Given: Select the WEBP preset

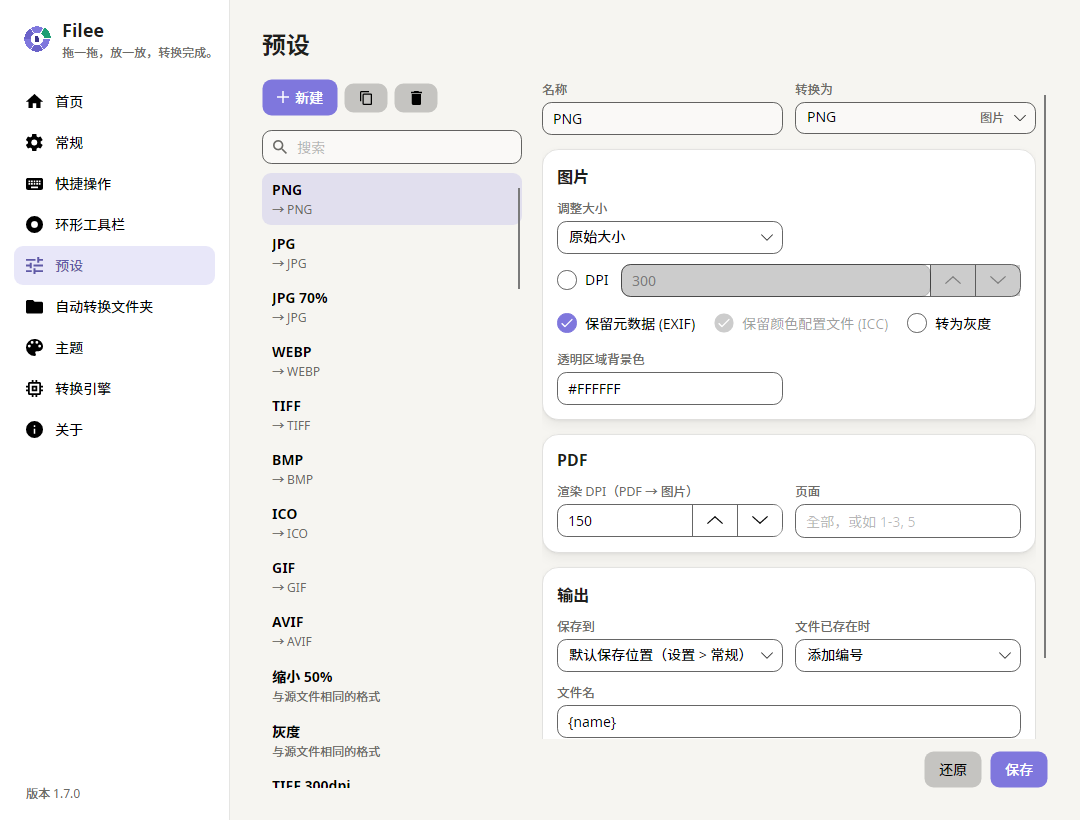Looking at the screenshot, I should [391, 361].
